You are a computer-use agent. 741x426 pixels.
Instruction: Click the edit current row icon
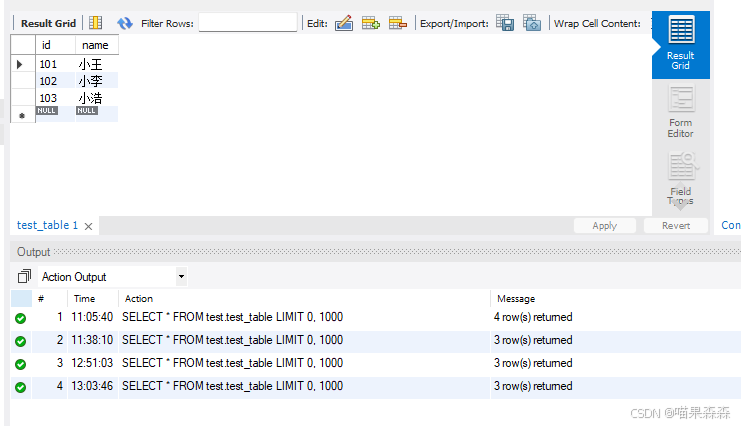[x=344, y=23]
